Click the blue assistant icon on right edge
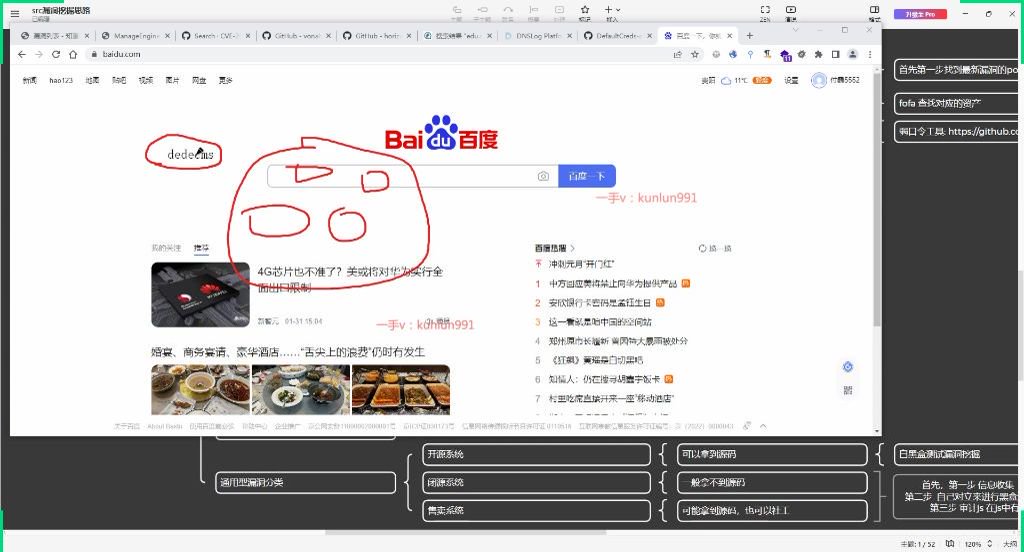Viewport: 1024px width, 552px height. [848, 367]
